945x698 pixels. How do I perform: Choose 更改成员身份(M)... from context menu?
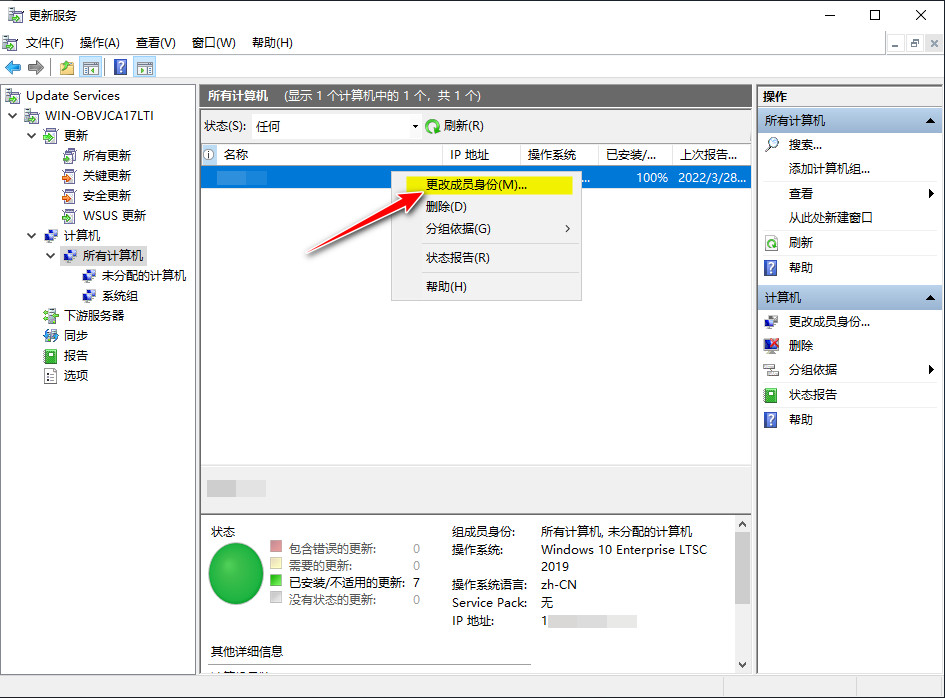pos(488,185)
